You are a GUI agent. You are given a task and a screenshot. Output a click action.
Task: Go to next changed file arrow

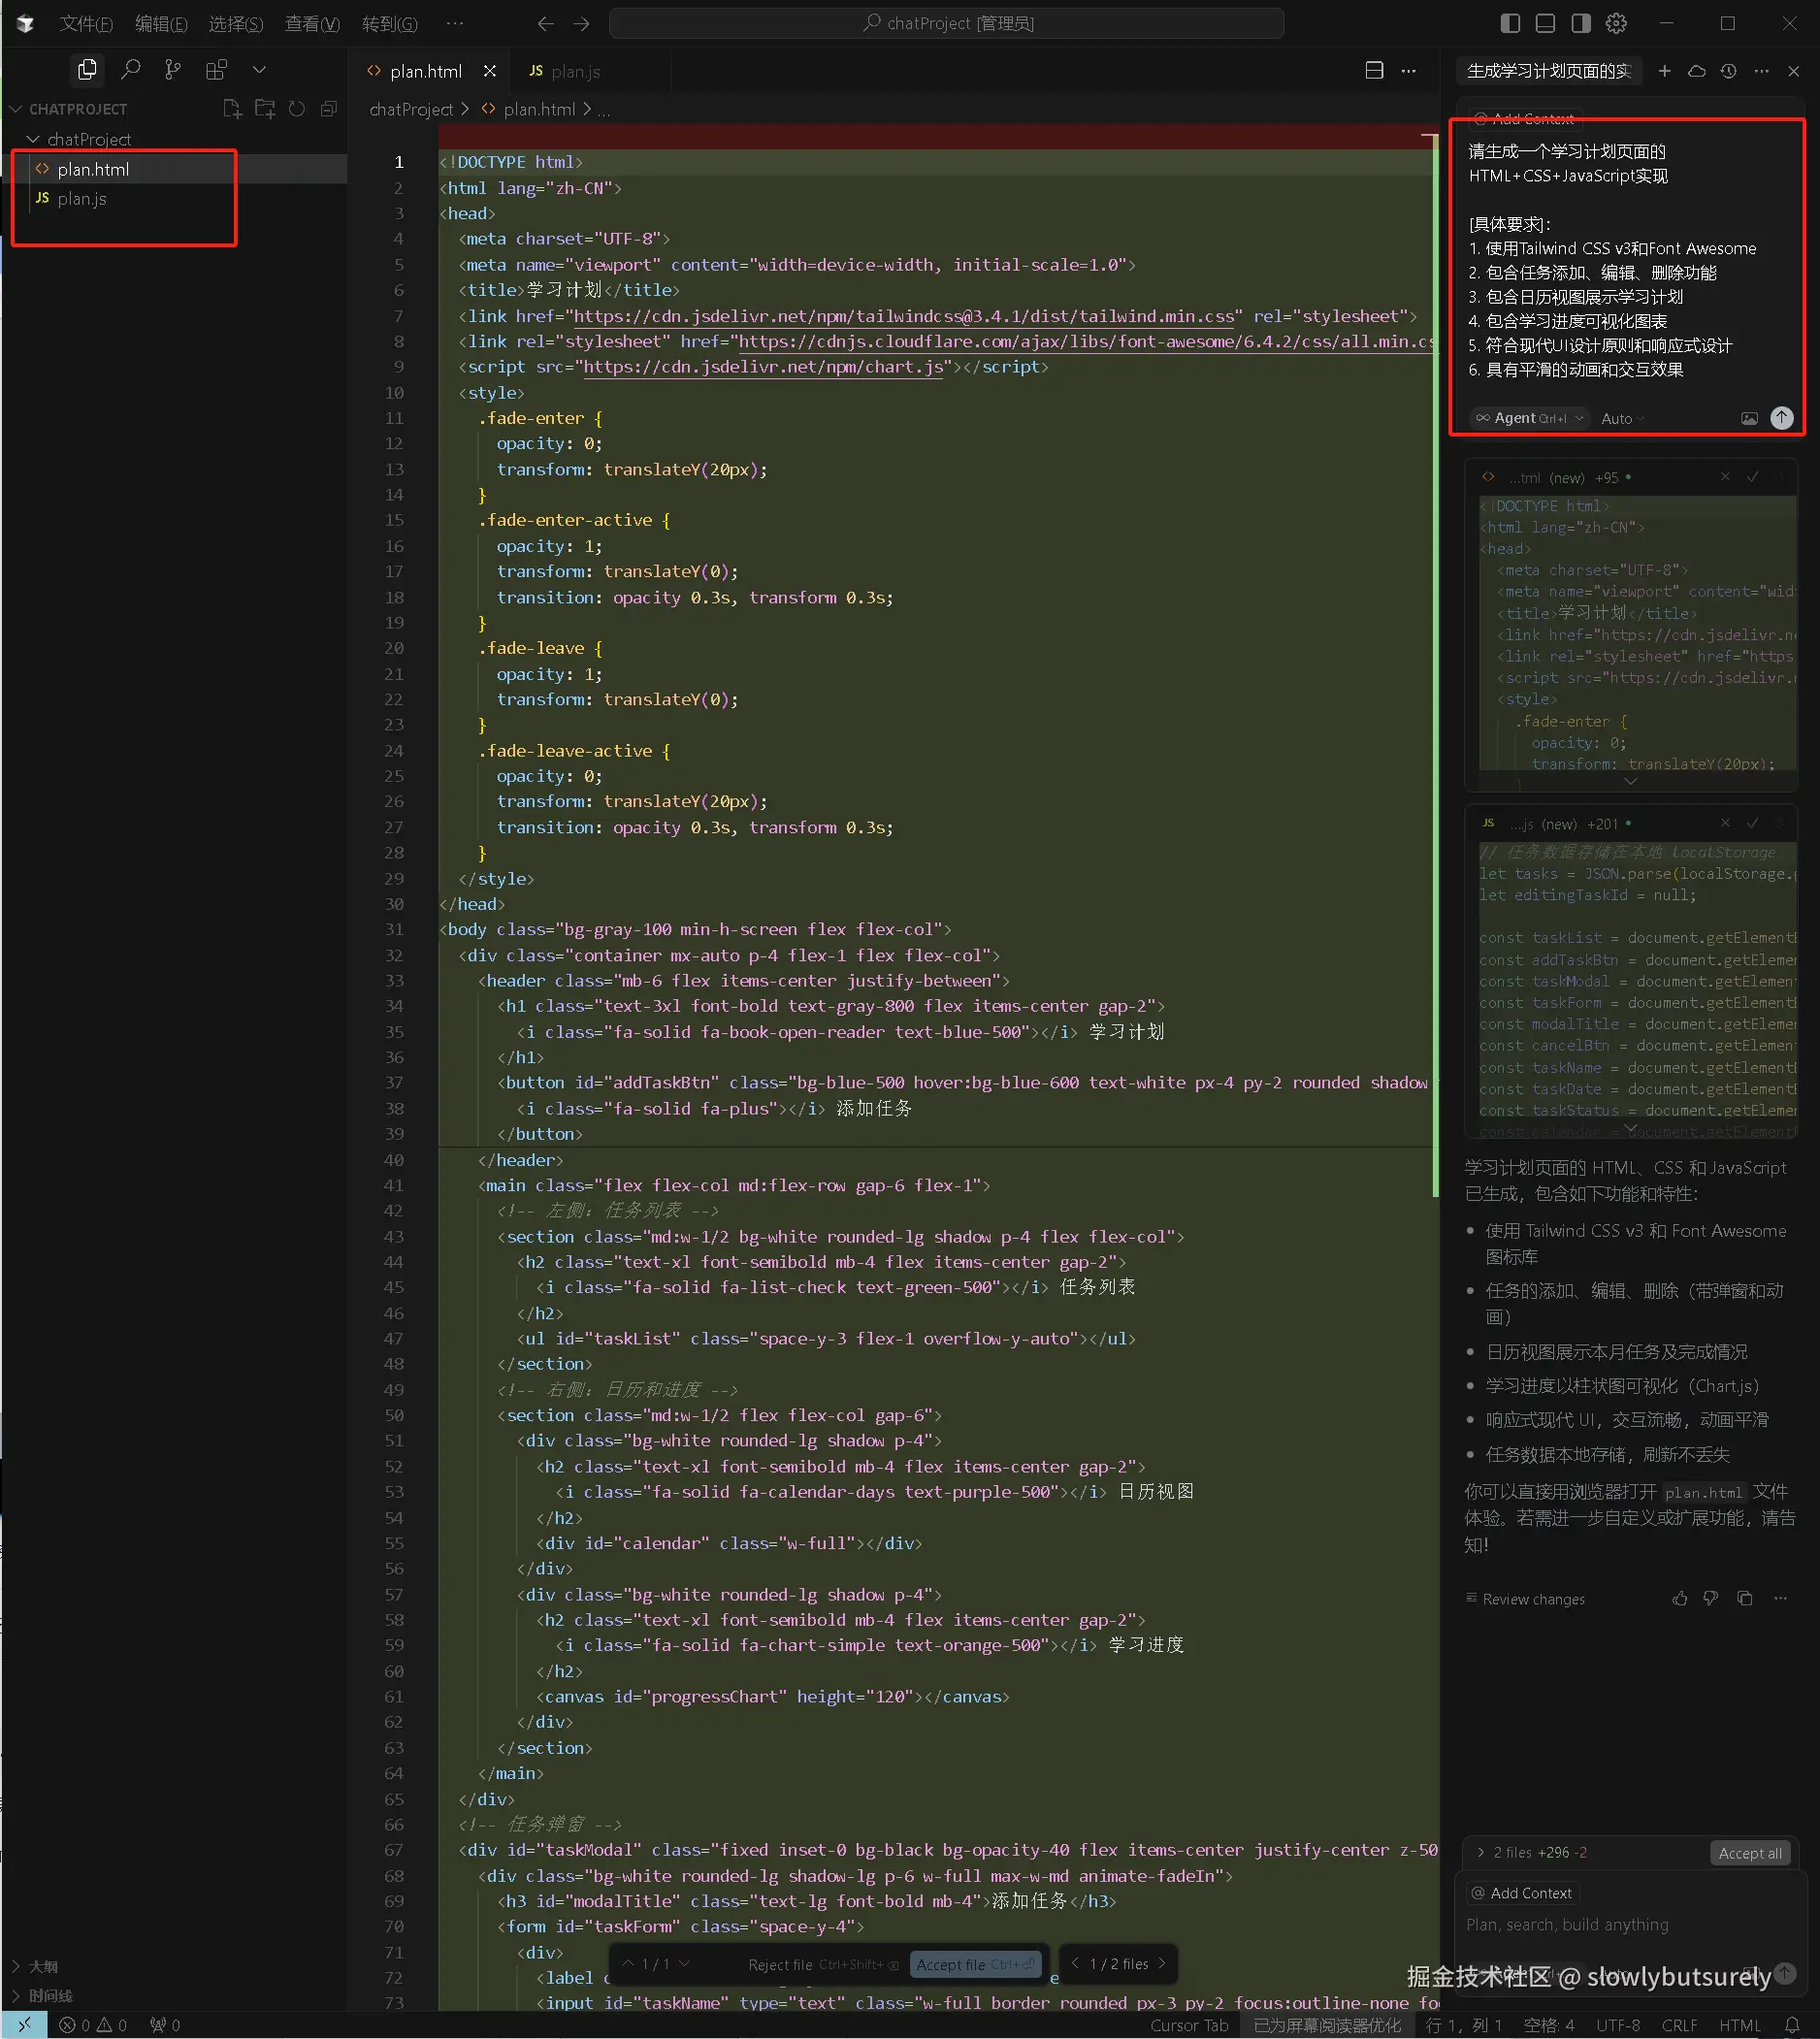1162,1963
